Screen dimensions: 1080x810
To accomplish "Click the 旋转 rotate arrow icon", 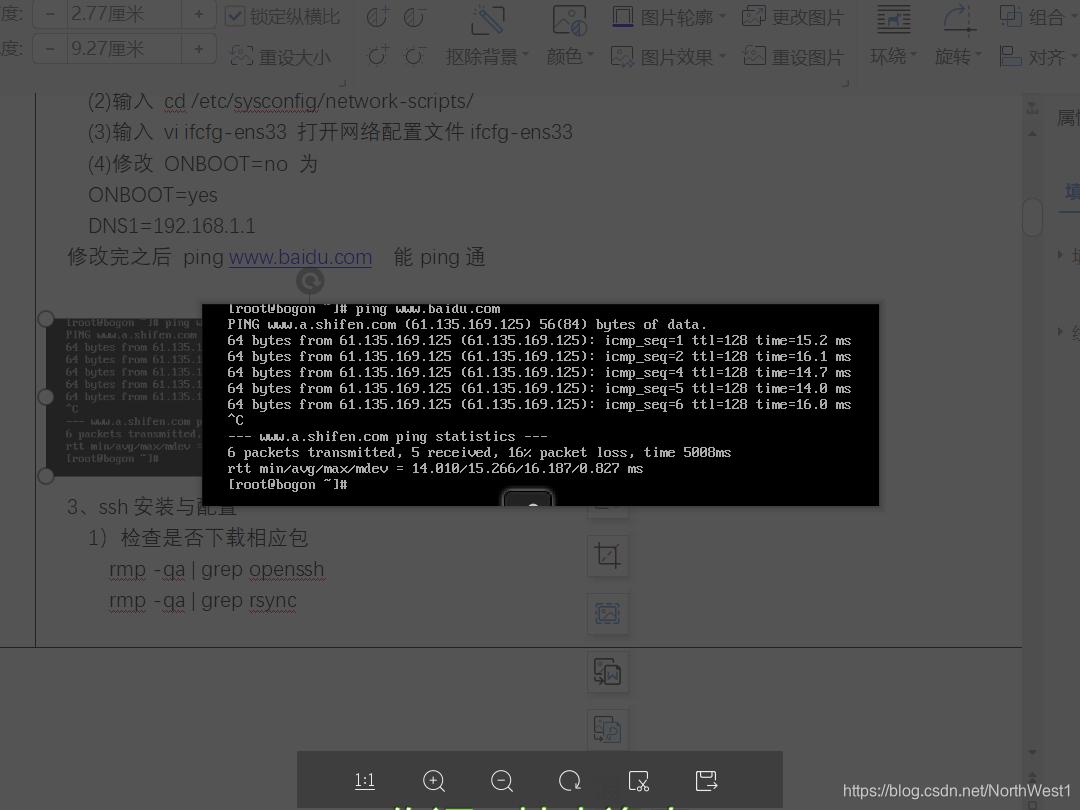I will (959, 19).
